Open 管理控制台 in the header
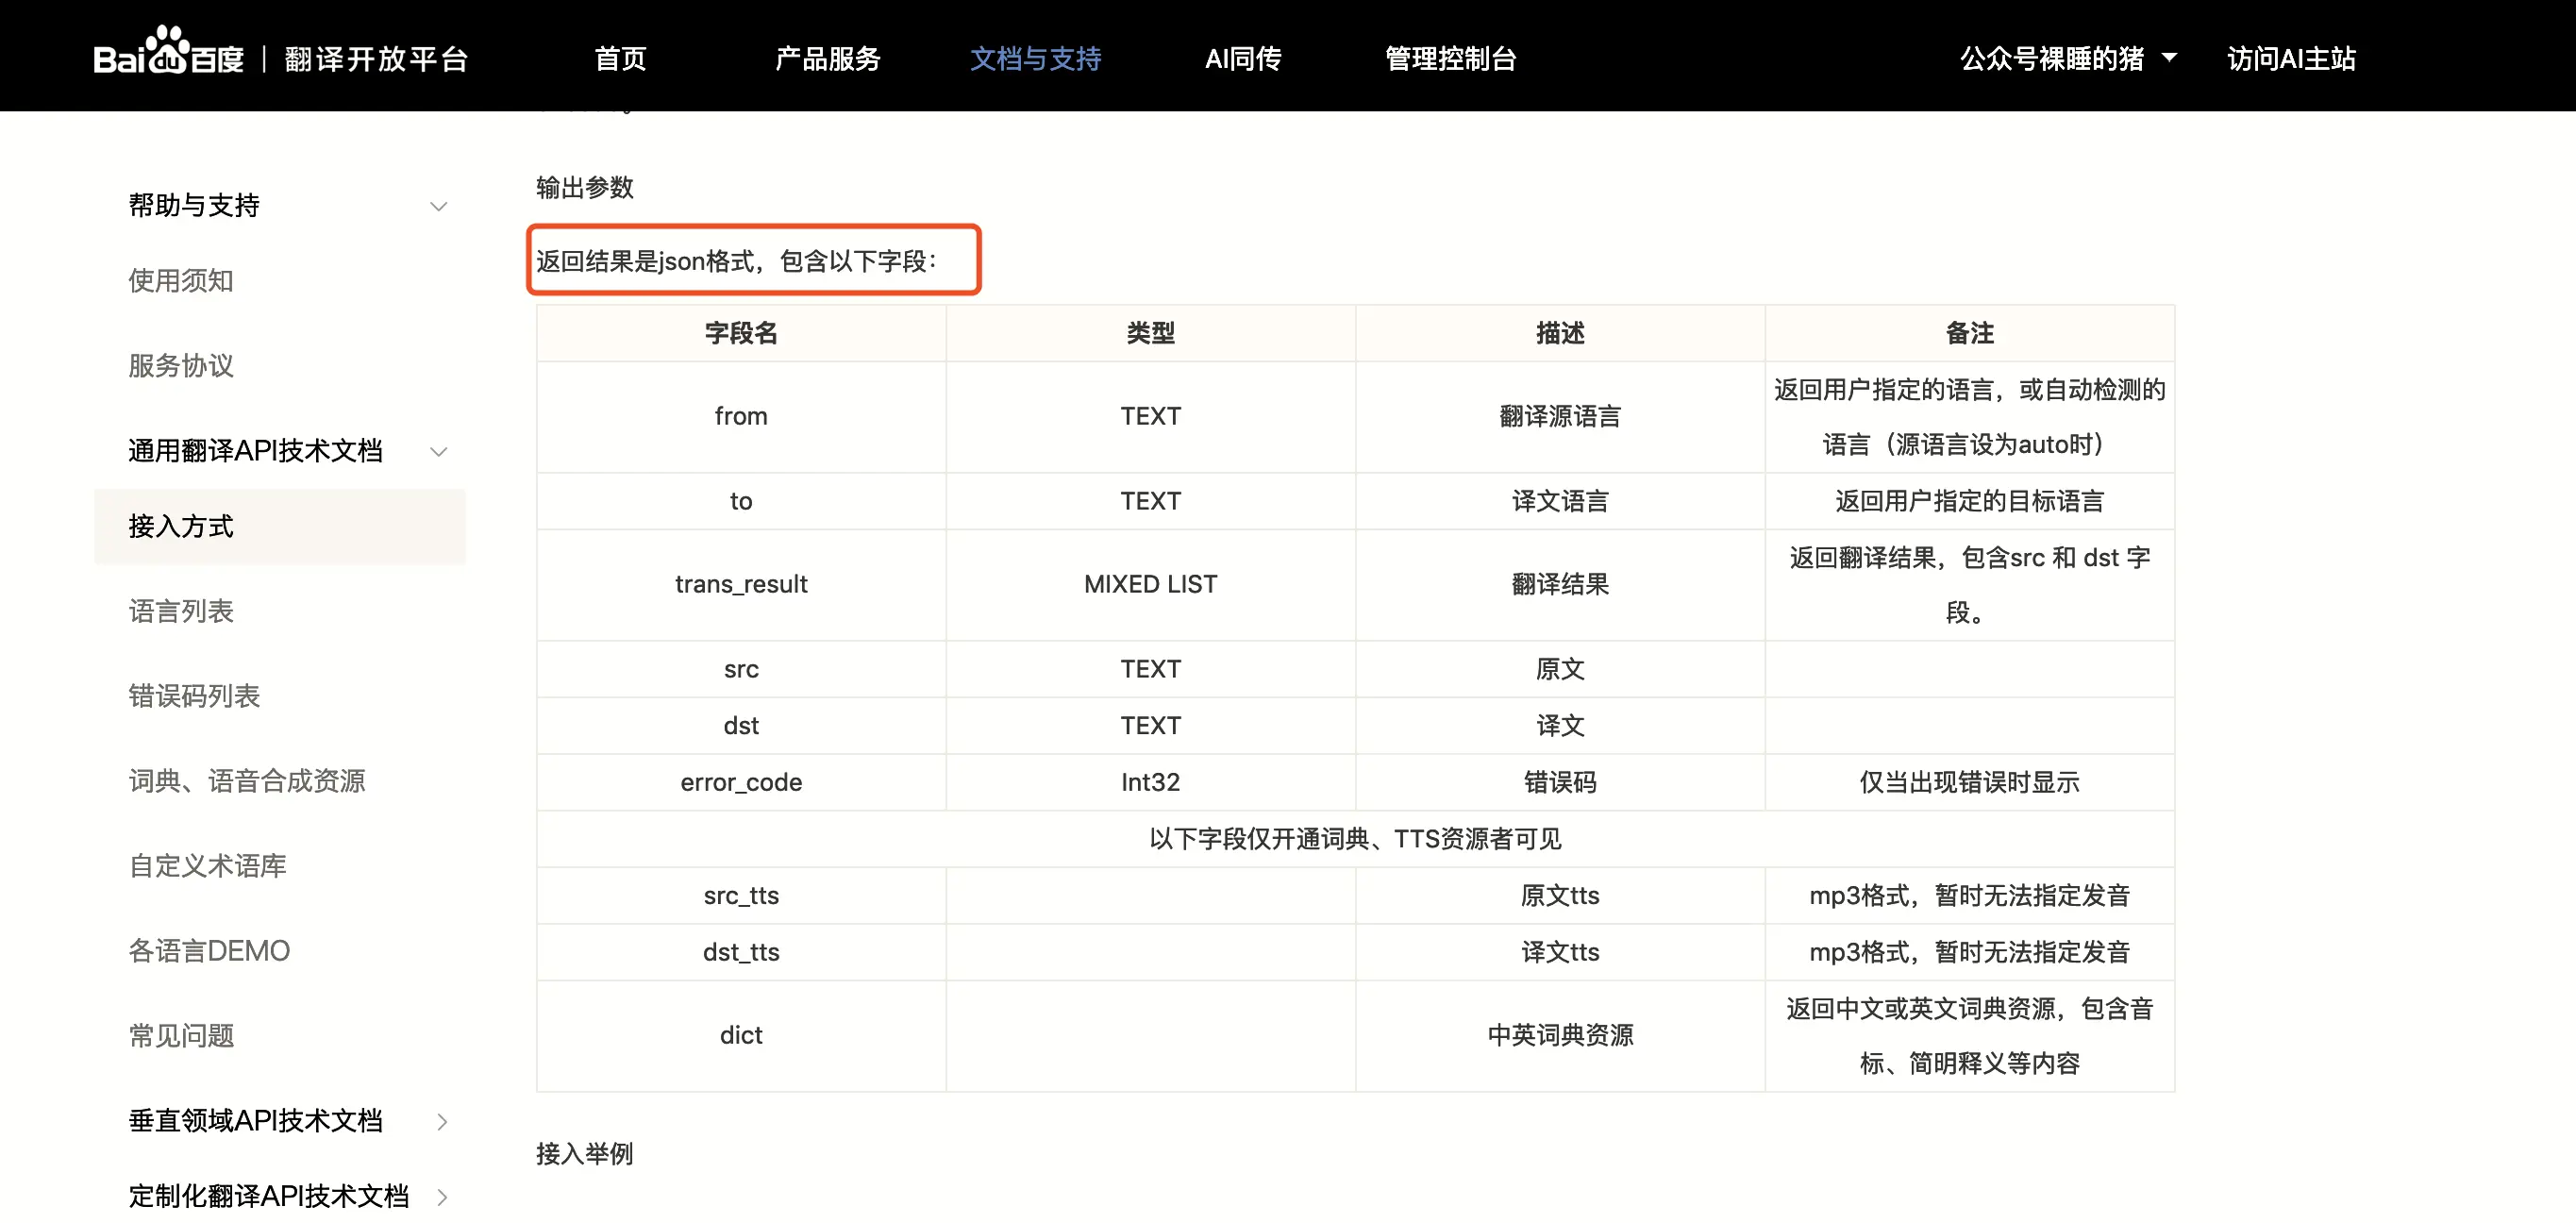Screen dimensions: 2576x1223 coord(1450,58)
